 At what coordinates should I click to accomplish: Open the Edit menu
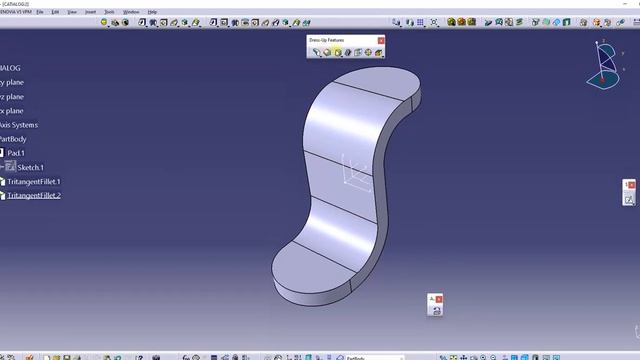point(55,12)
